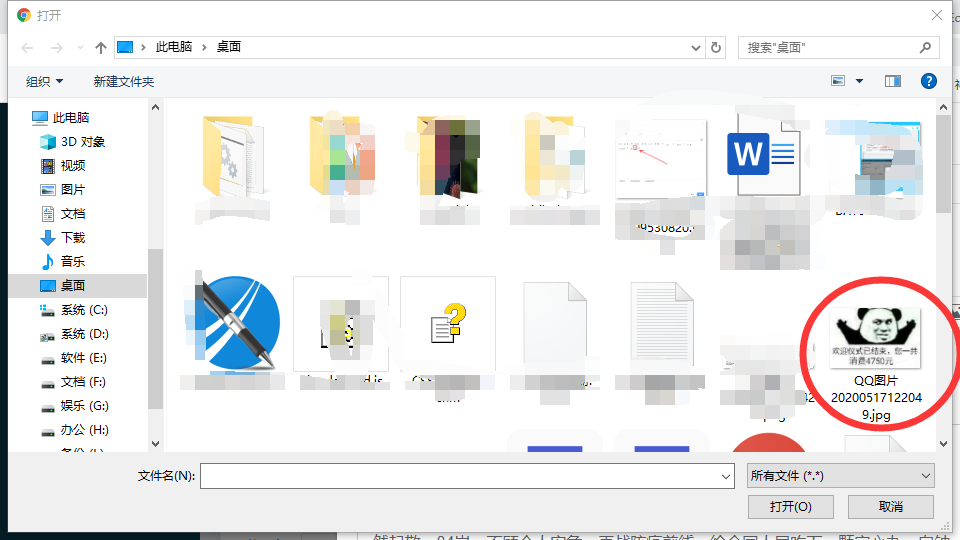Image resolution: width=960 pixels, height=540 pixels.
Task: Click in the 文件名 input field
Action: pyautogui.click(x=467, y=476)
